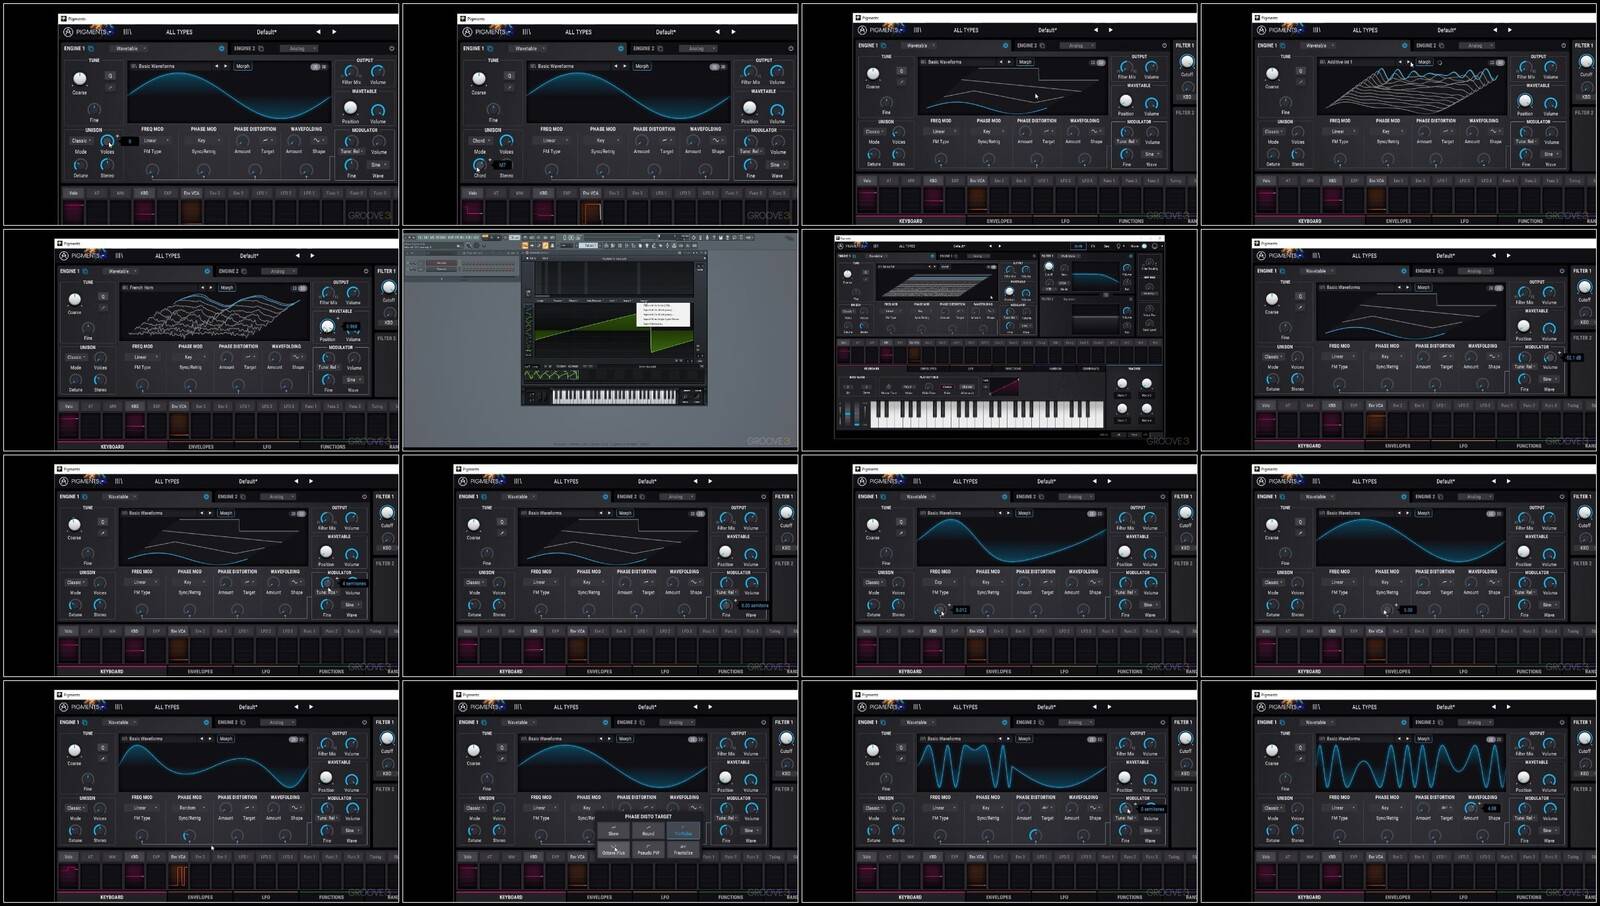Click FX view button in full-view Pigments thumbnail
Screen dimensions: 1600x906
pyautogui.click(x=1093, y=246)
